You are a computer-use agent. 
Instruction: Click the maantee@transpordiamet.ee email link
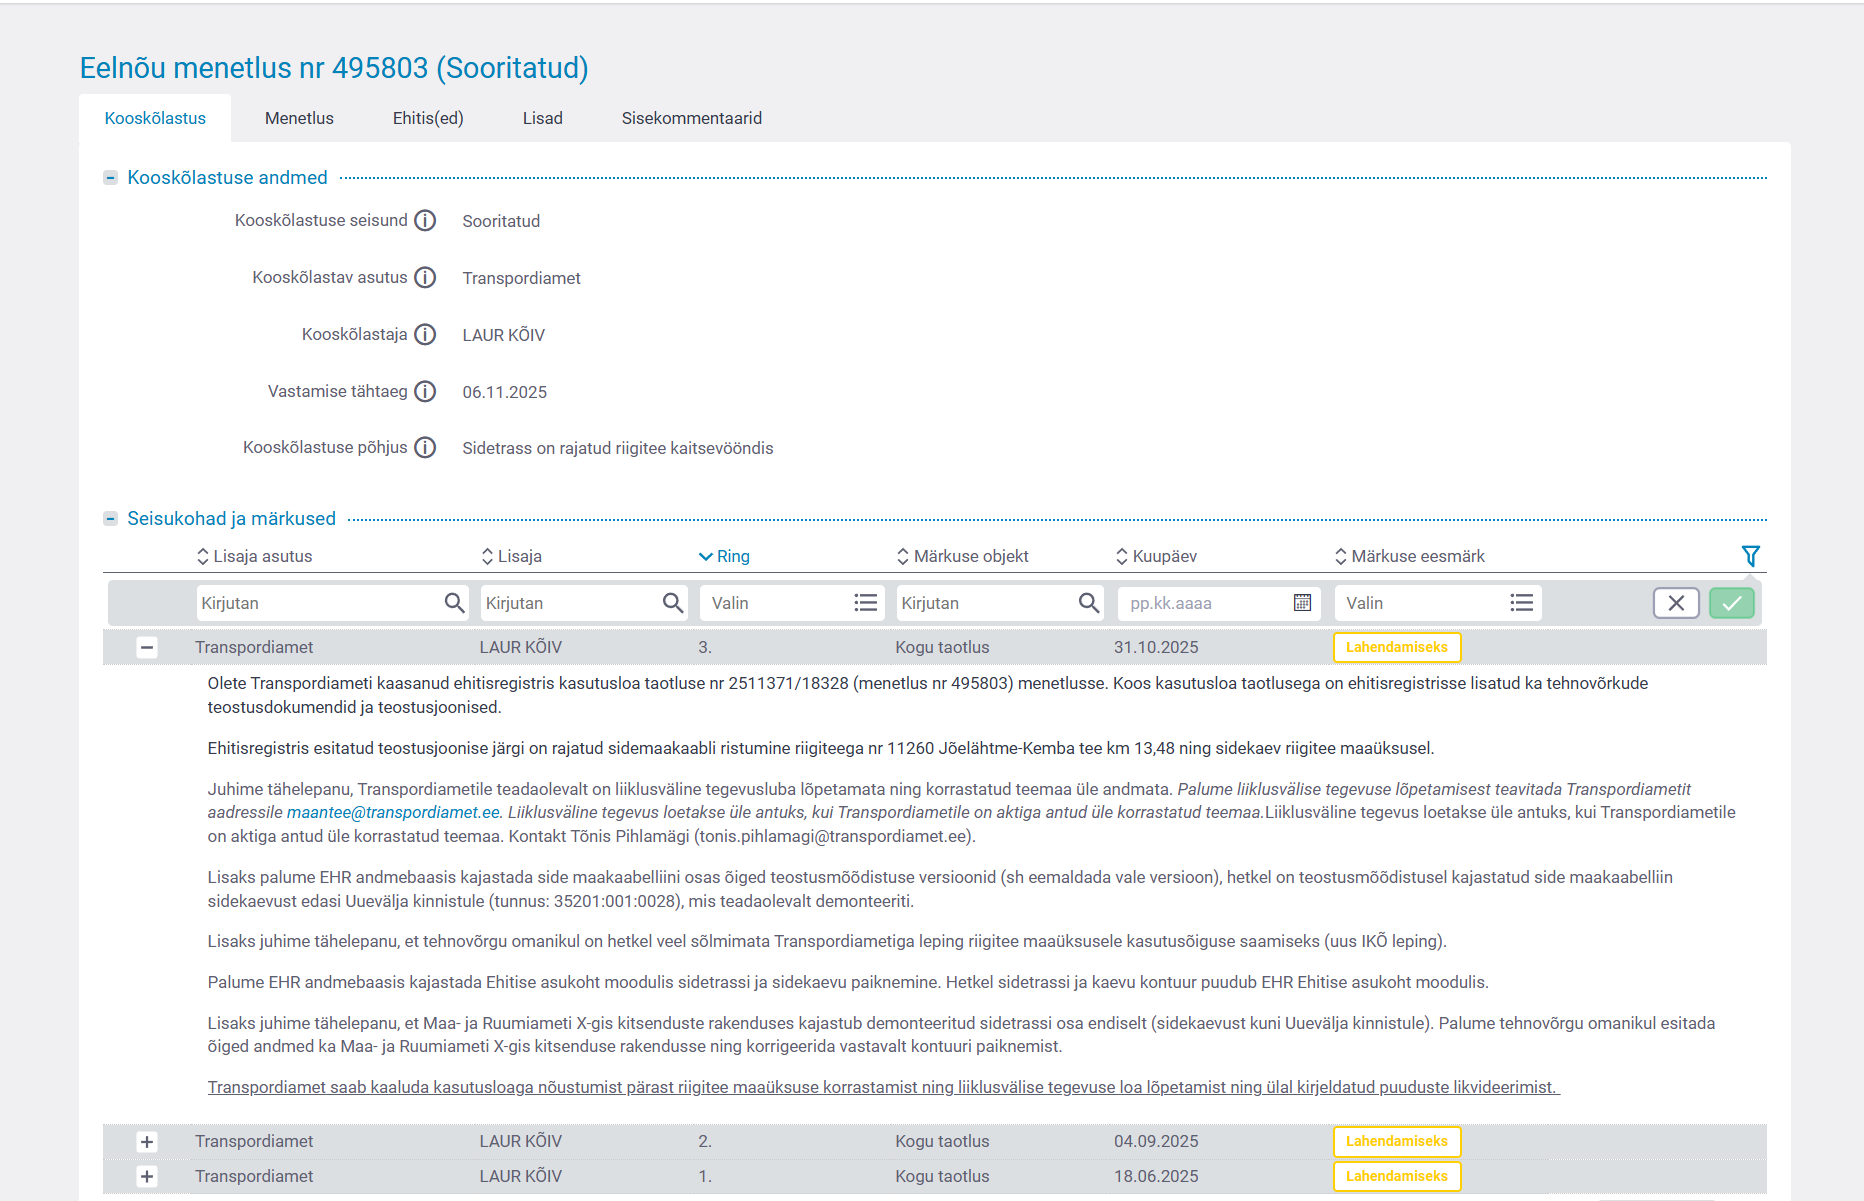point(393,813)
